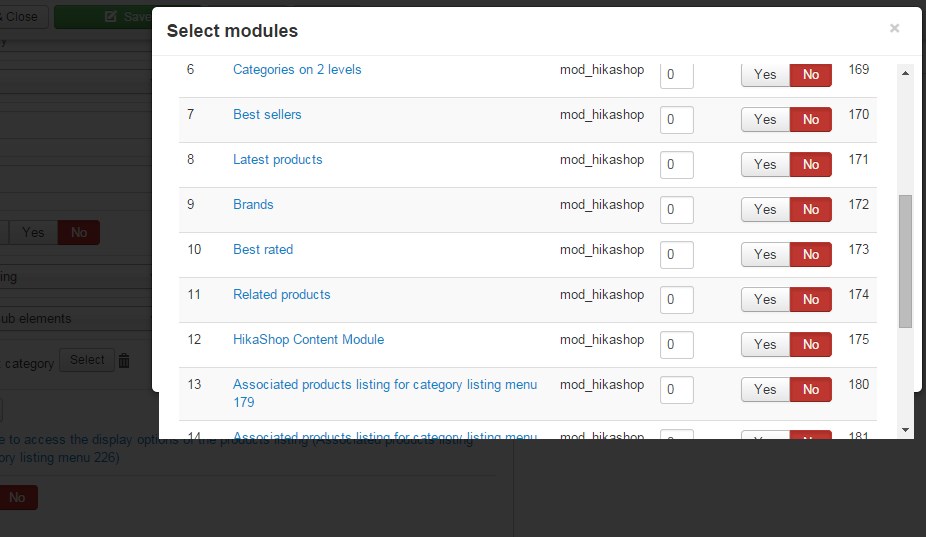Click scrollbar up arrow in modules list

[905, 73]
